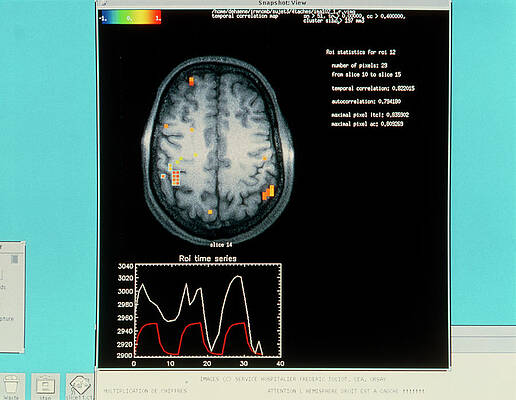
Task: Click the rainbow correlation color scale bar
Action: (x=131, y=17)
